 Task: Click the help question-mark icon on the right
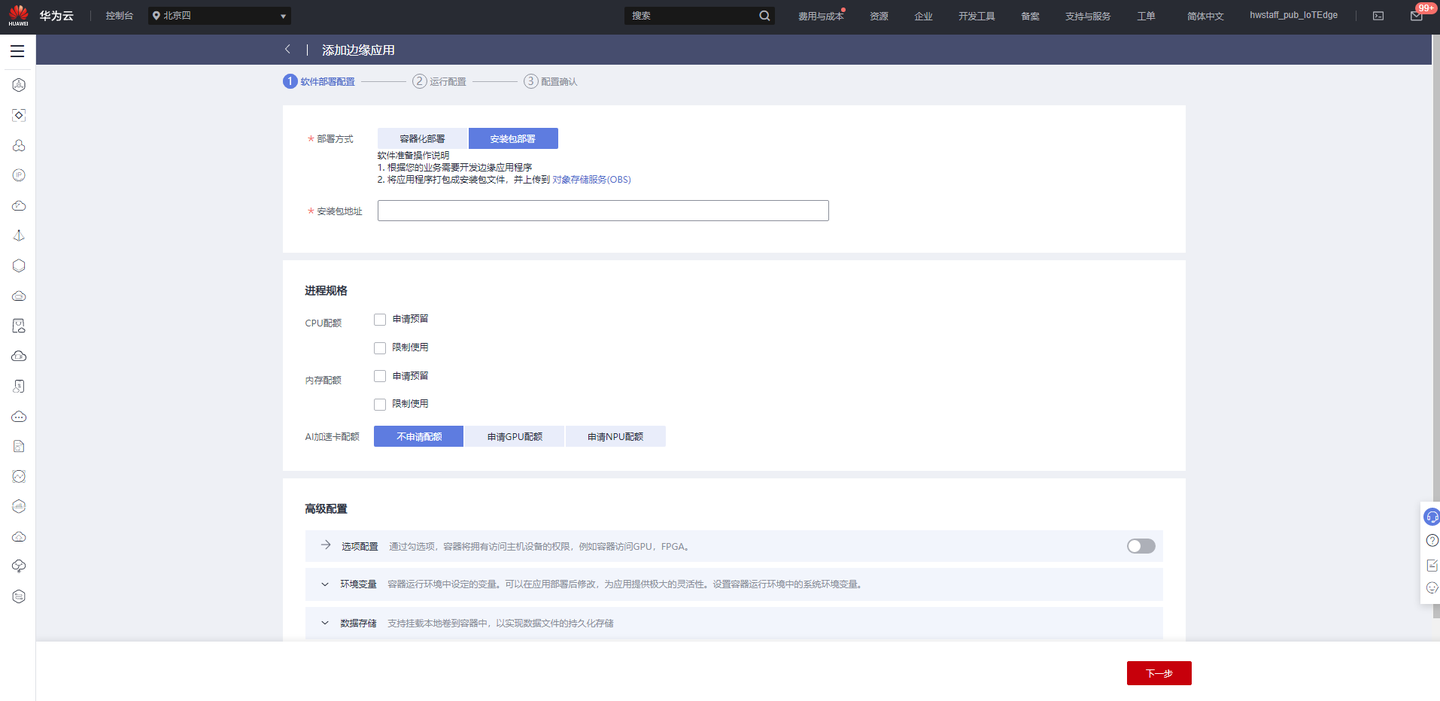click(x=1430, y=540)
